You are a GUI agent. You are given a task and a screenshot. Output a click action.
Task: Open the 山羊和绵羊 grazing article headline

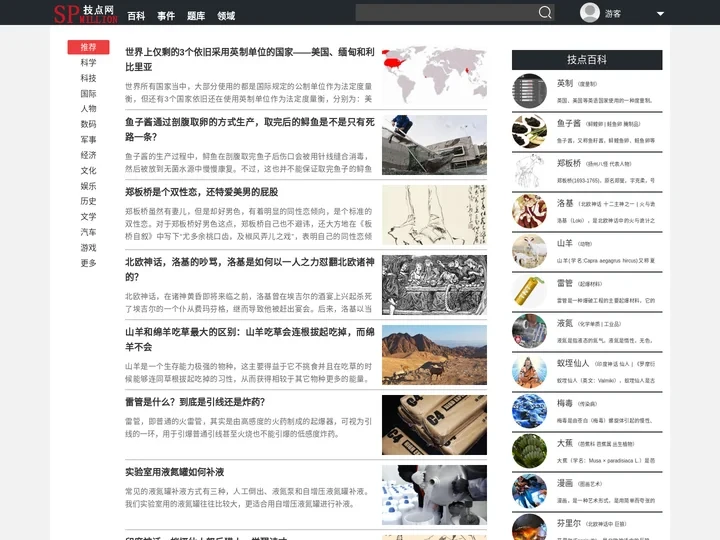coord(250,339)
